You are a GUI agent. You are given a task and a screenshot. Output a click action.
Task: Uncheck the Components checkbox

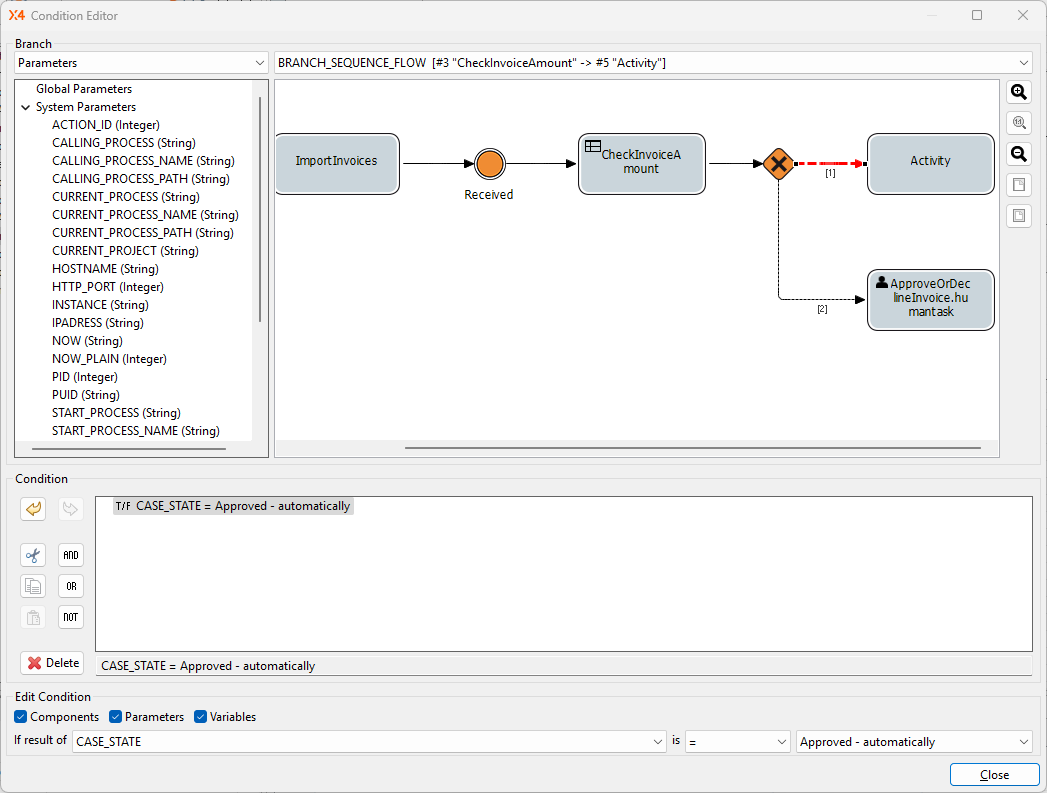coord(21,717)
